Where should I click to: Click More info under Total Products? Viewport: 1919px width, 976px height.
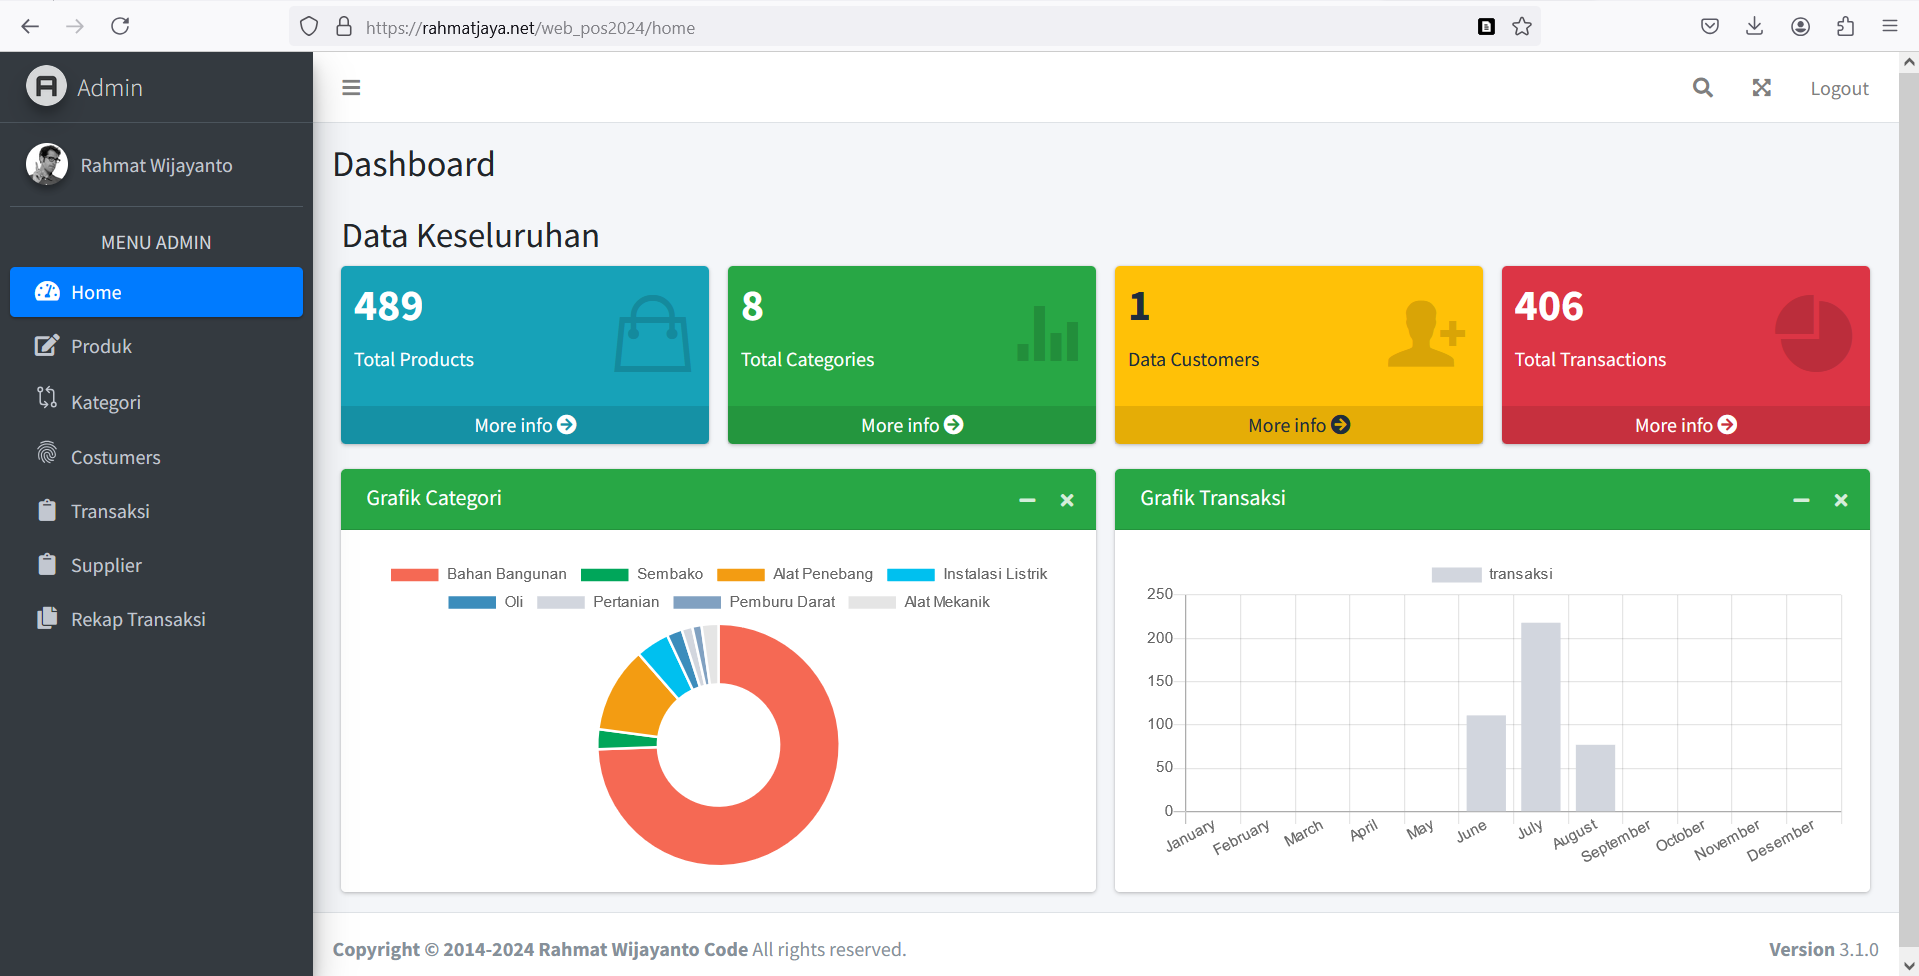pos(524,425)
